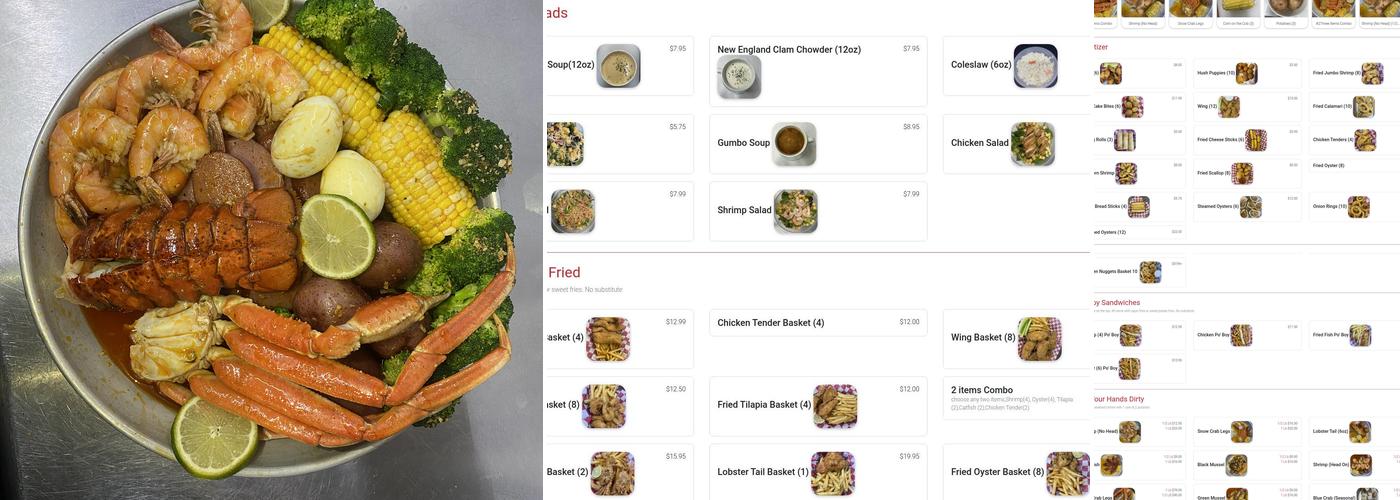This screenshot has height=500, width=1400.
Task: Open the Shrimp Salad item image
Action: [796, 211]
